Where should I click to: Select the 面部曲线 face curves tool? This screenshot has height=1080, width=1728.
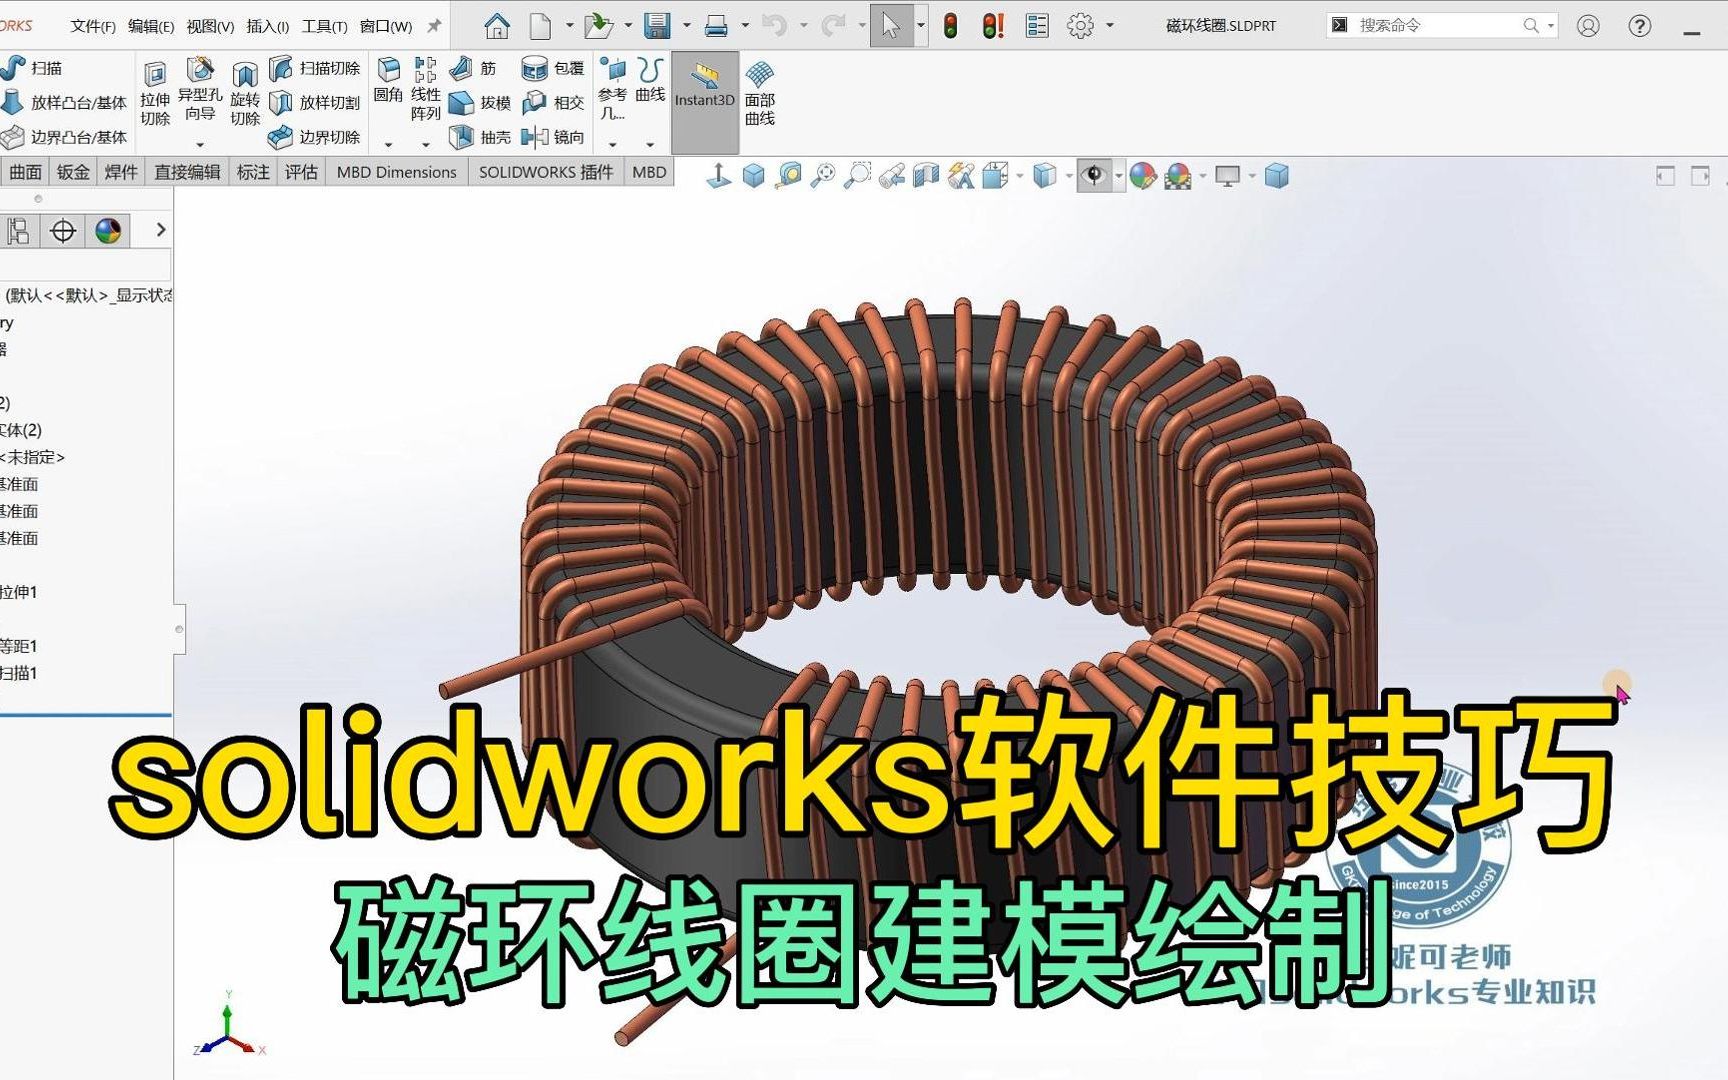760,94
